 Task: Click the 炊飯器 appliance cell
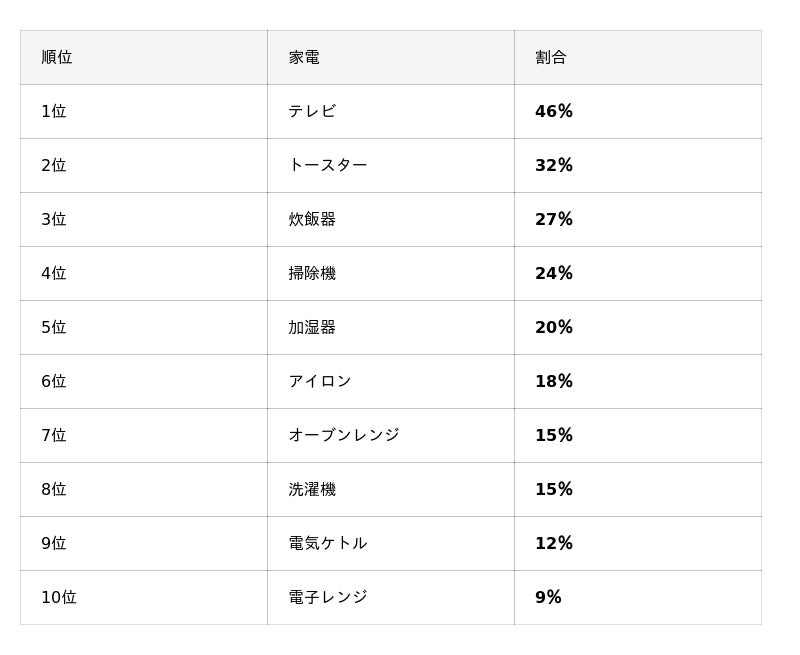click(312, 220)
